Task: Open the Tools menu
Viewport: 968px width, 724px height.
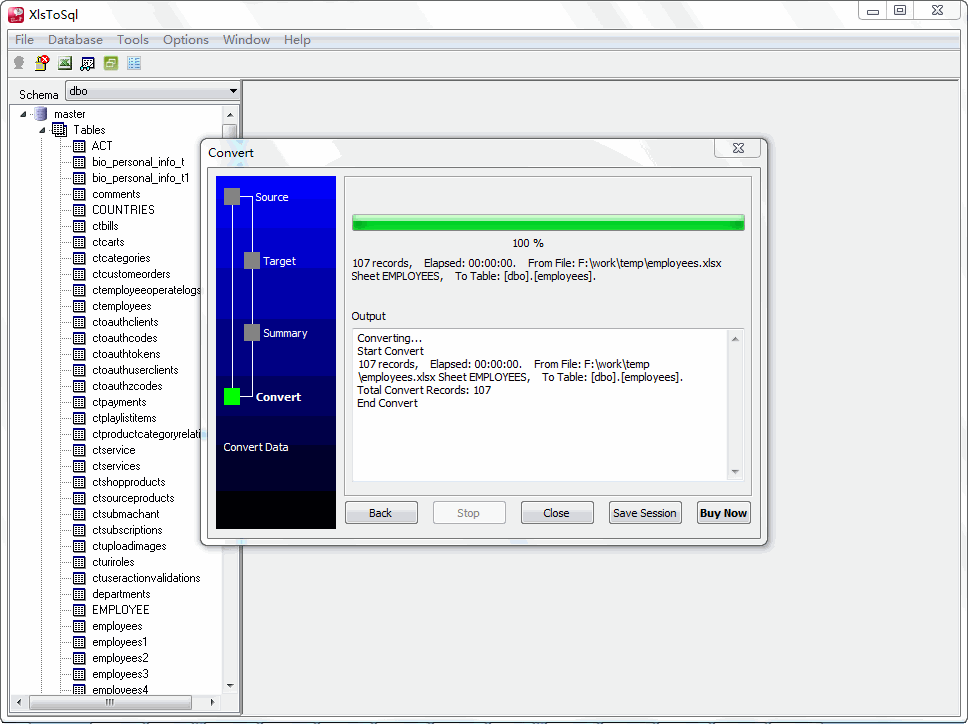Action: [133, 40]
